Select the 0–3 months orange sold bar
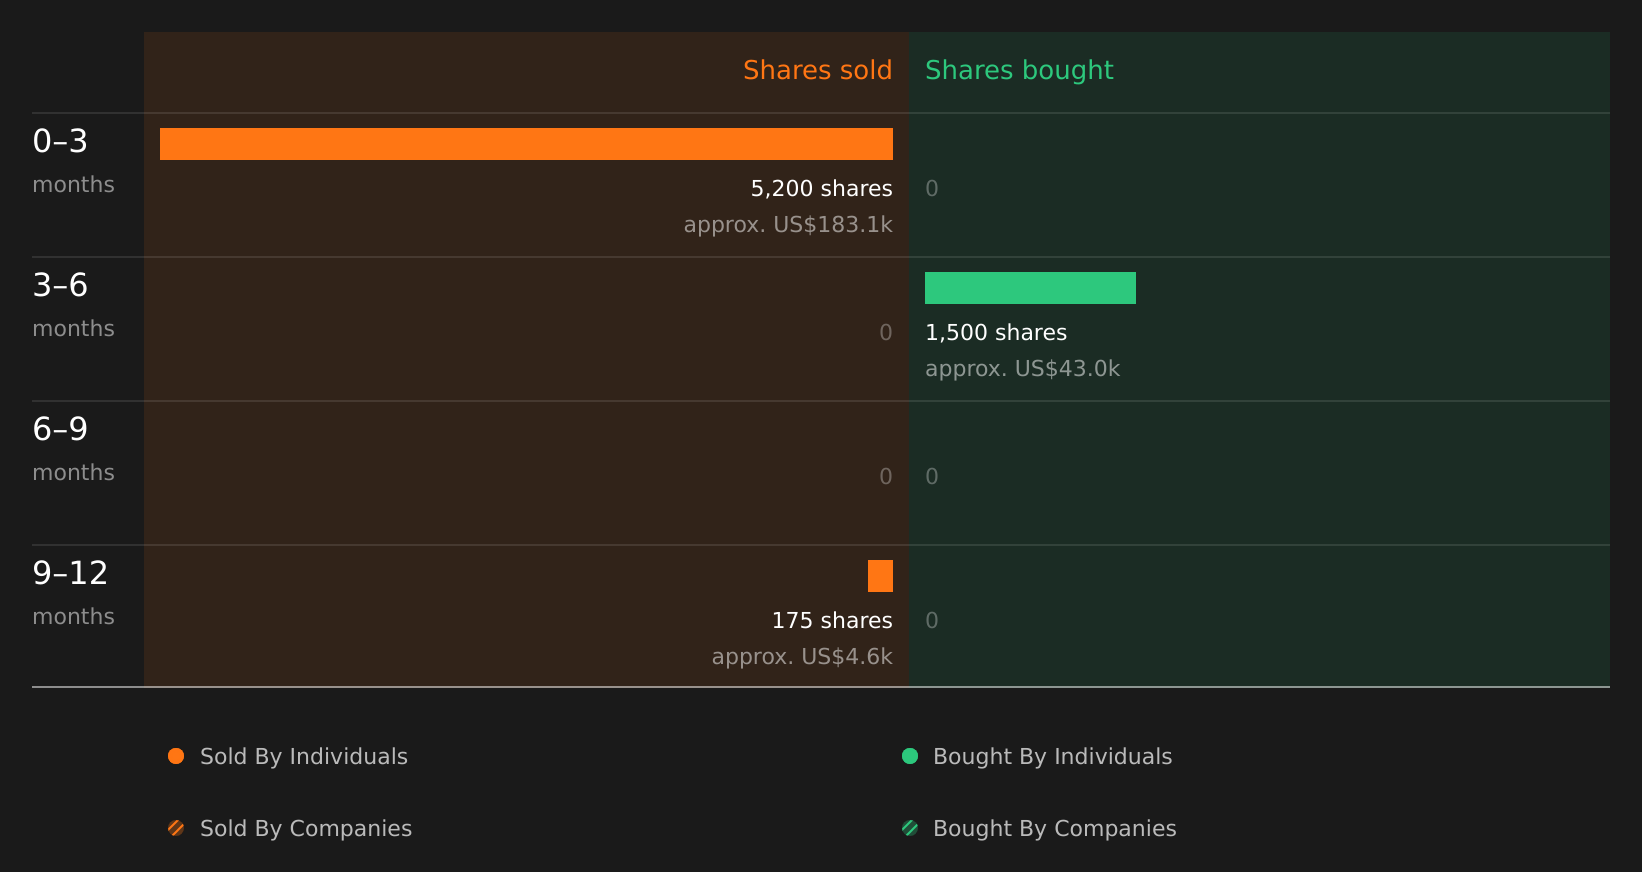Image resolution: width=1642 pixels, height=872 pixels. [x=526, y=144]
